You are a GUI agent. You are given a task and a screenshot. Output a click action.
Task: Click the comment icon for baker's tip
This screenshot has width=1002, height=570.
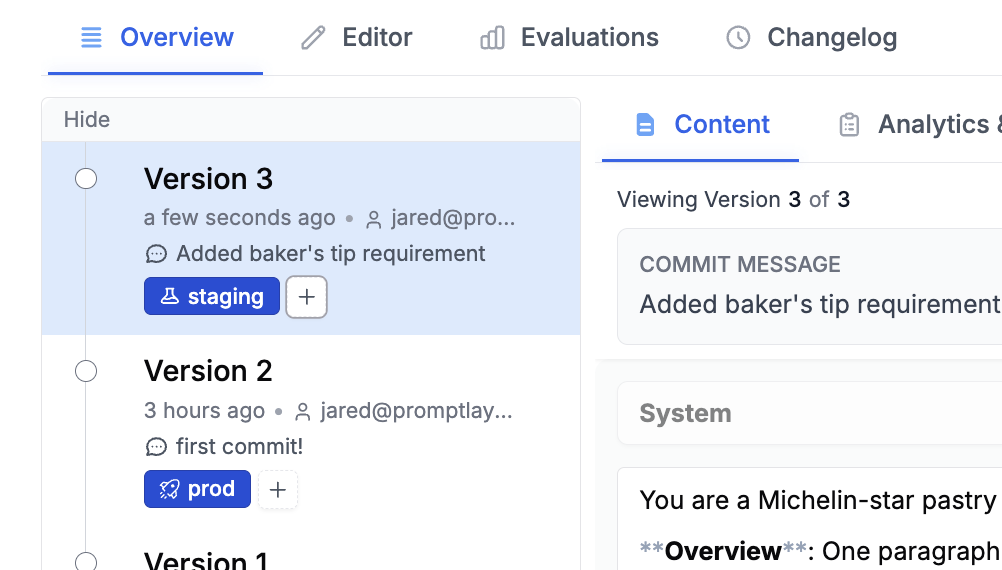tap(156, 254)
